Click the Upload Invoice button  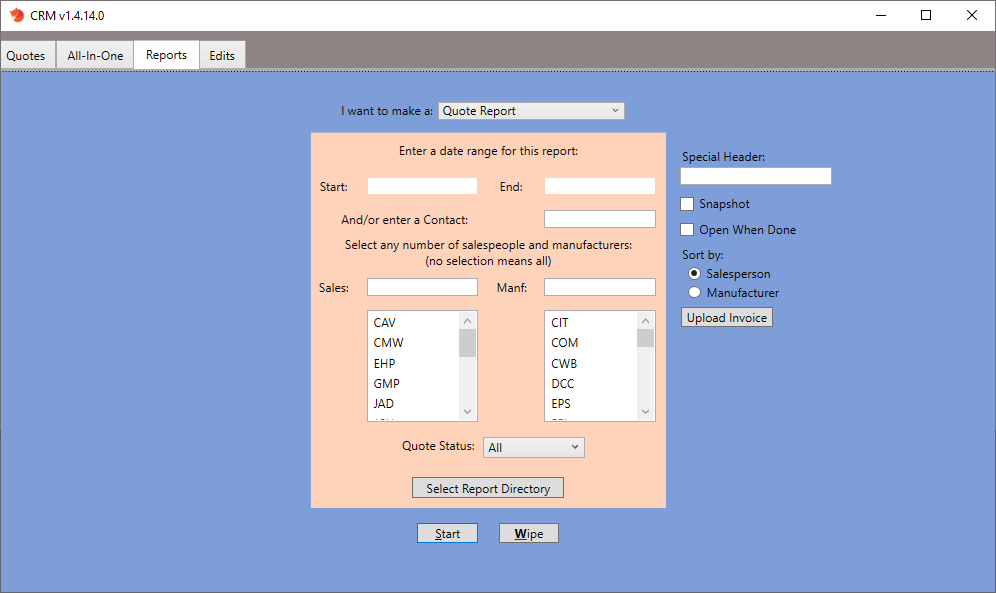point(727,317)
